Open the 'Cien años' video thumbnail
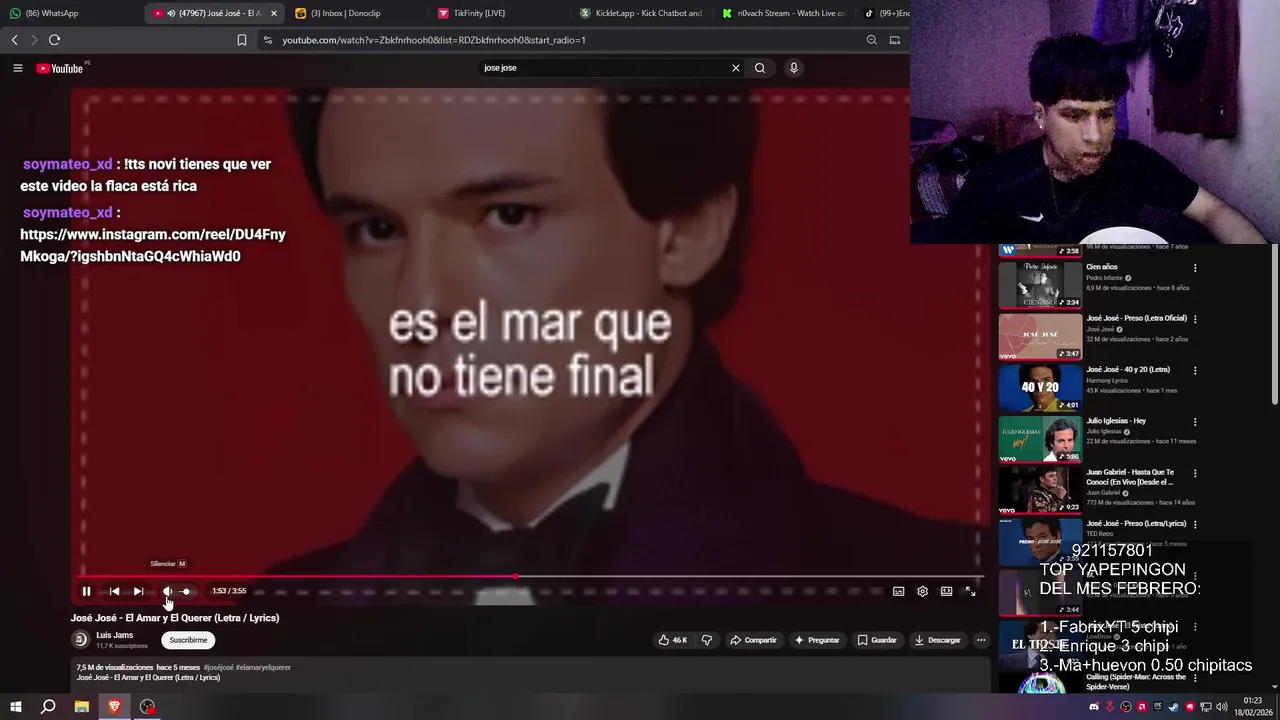Viewport: 1280px width, 720px height. coord(1040,285)
